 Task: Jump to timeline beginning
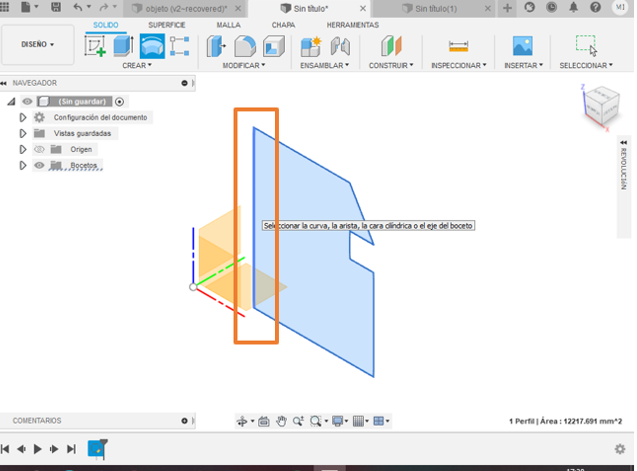pyautogui.click(x=5, y=449)
